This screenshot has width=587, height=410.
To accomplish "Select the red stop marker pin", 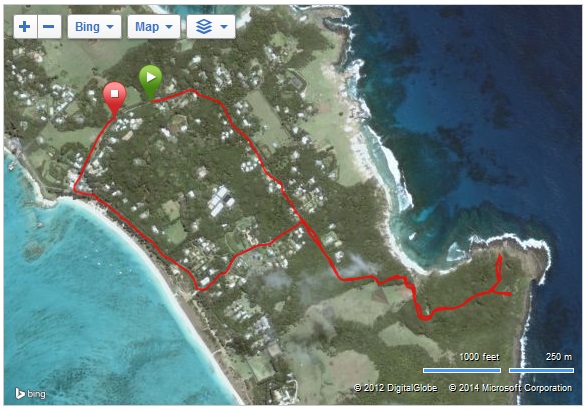I will (115, 99).
